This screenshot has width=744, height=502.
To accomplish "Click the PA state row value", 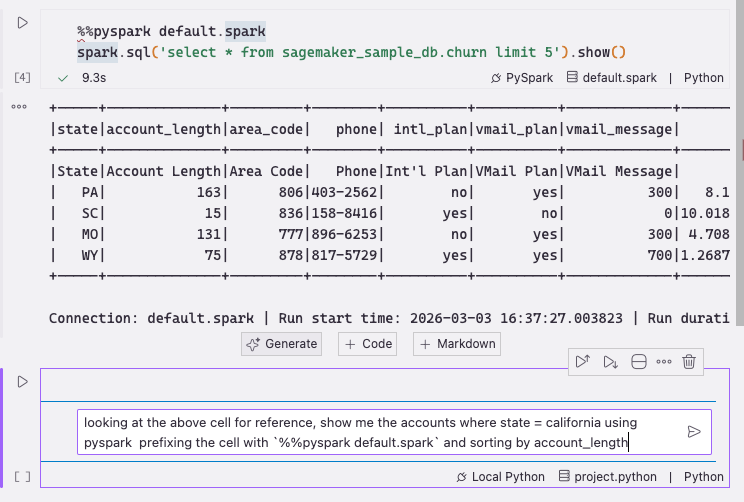I will pyautogui.click(x=90, y=192).
